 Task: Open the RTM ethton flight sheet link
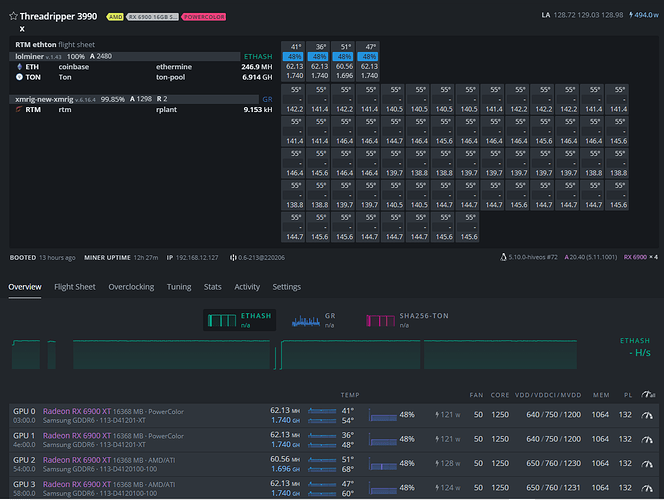55,44
